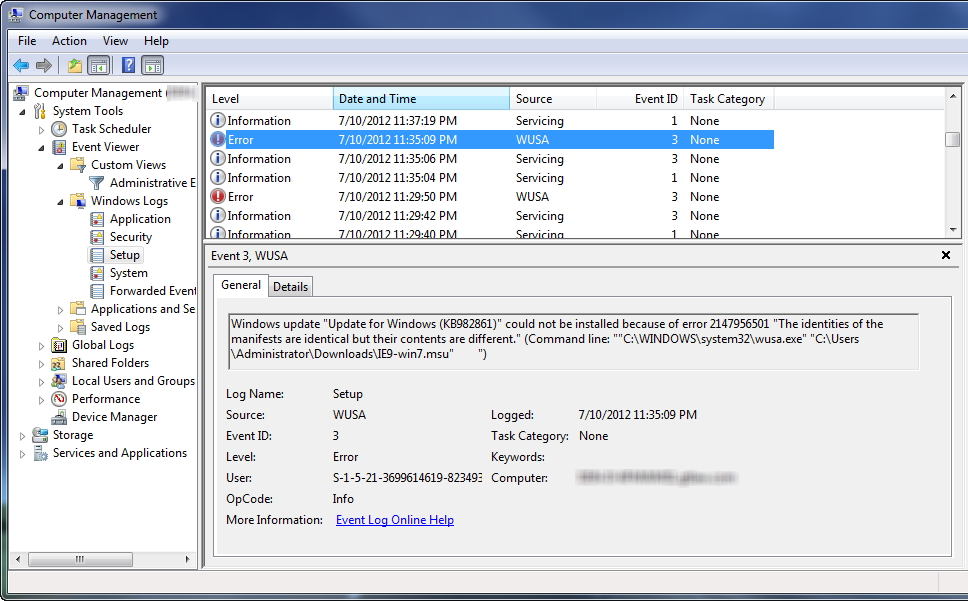Select Device Manager in the tree
Screen dimensions: 968x601
114,417
